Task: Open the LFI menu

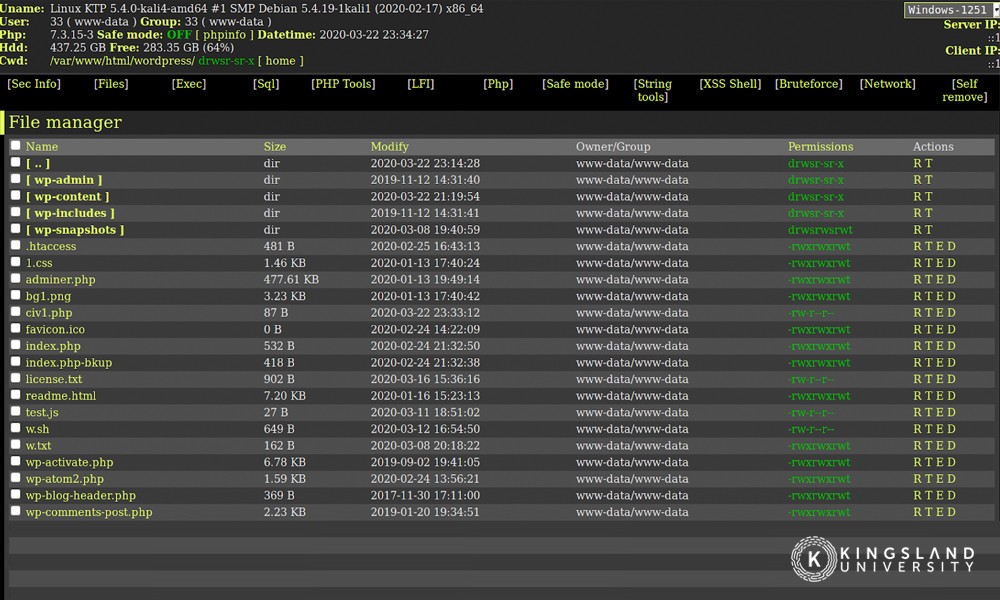Action: (x=421, y=84)
